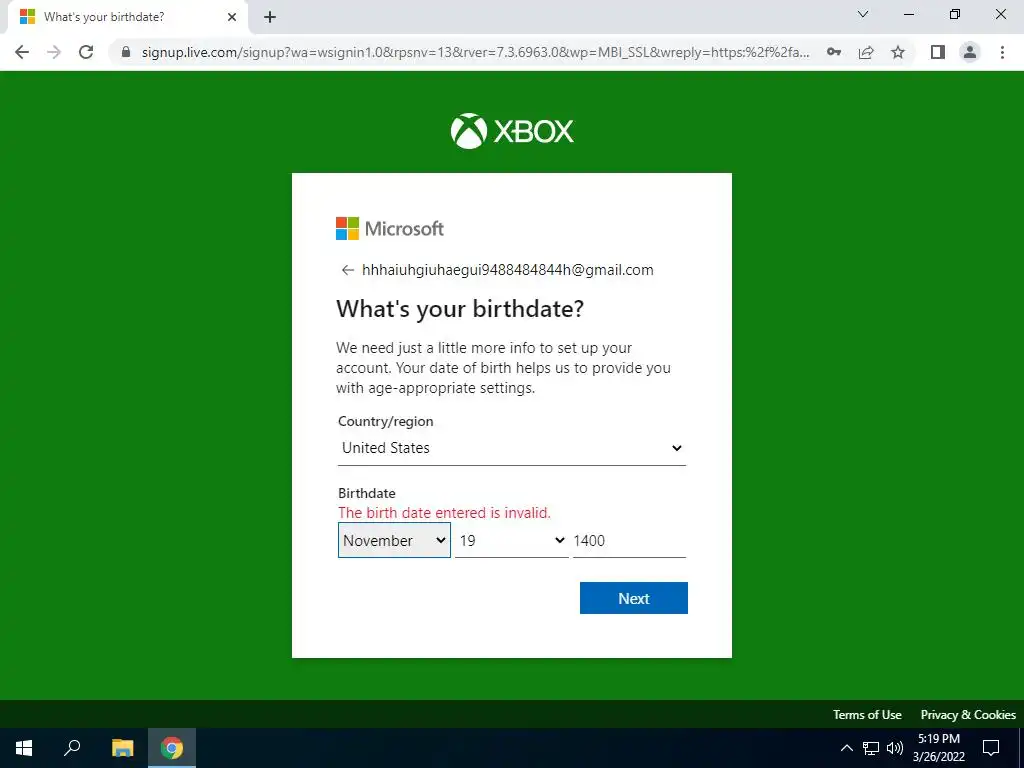Open the network tray icon
The image size is (1024, 768).
tap(871, 748)
